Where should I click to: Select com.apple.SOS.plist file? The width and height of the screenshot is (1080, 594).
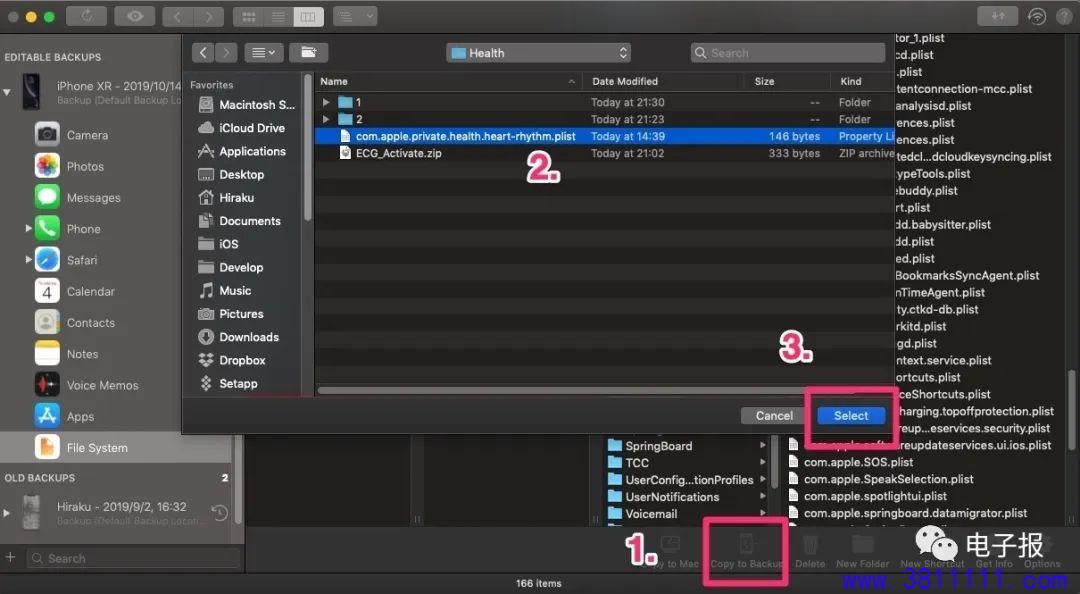tap(849, 462)
